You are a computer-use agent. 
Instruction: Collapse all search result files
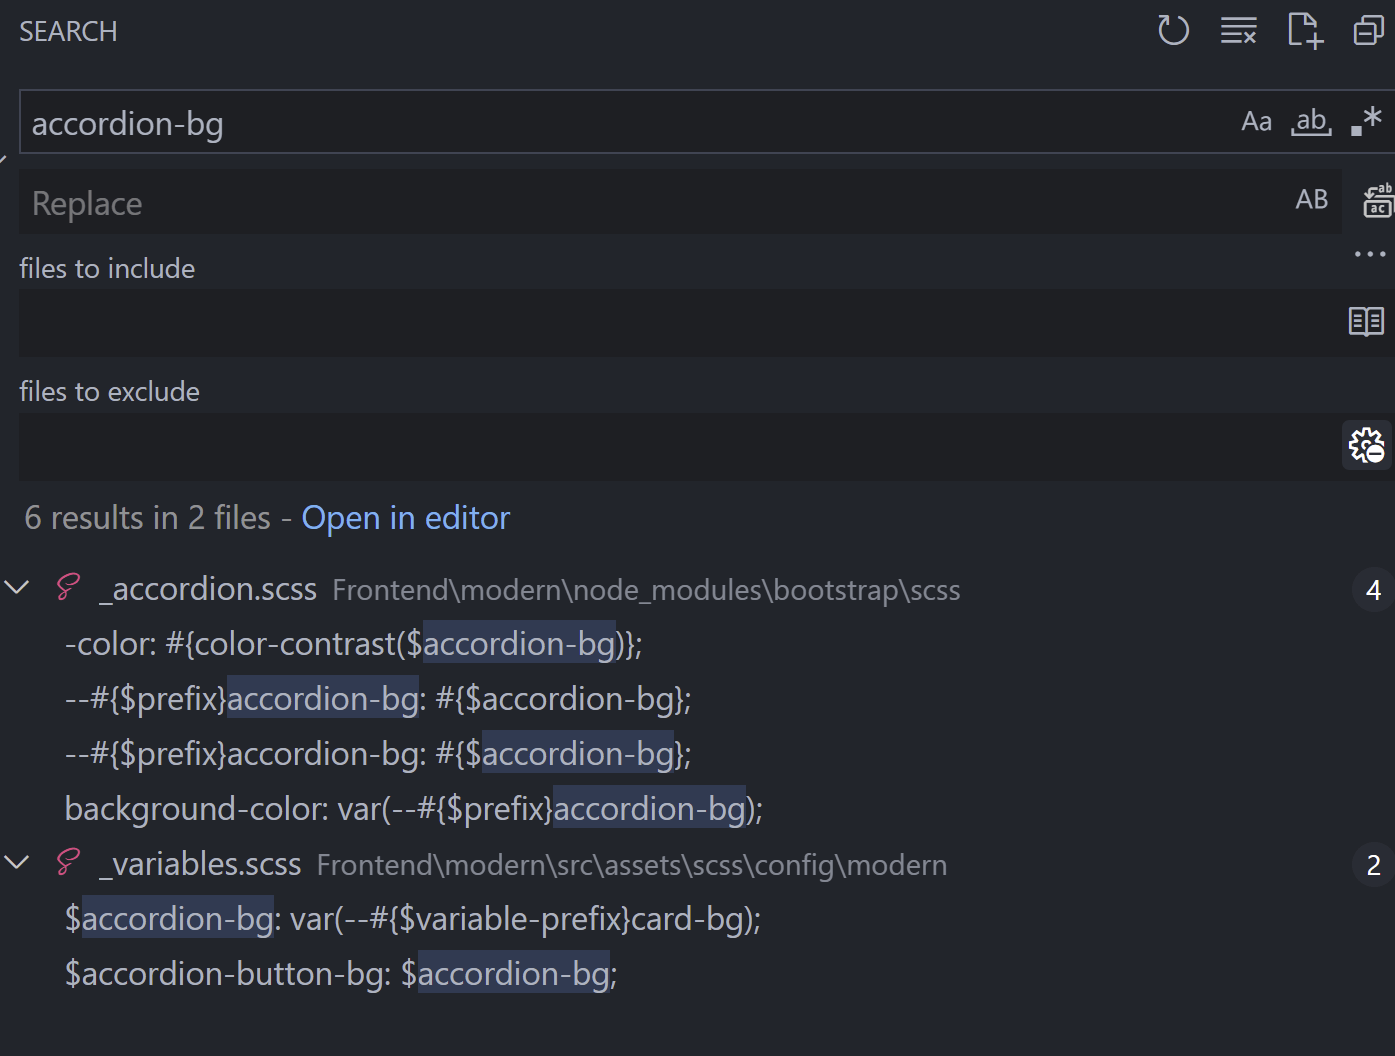[x=1368, y=30]
